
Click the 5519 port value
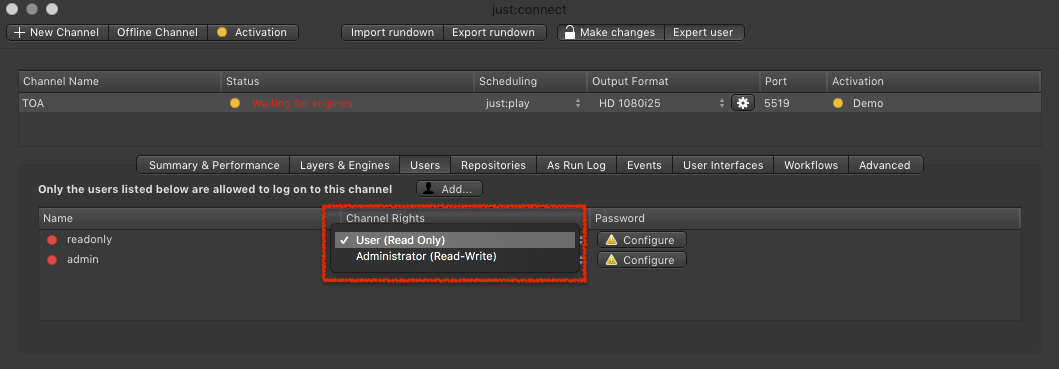(777, 103)
